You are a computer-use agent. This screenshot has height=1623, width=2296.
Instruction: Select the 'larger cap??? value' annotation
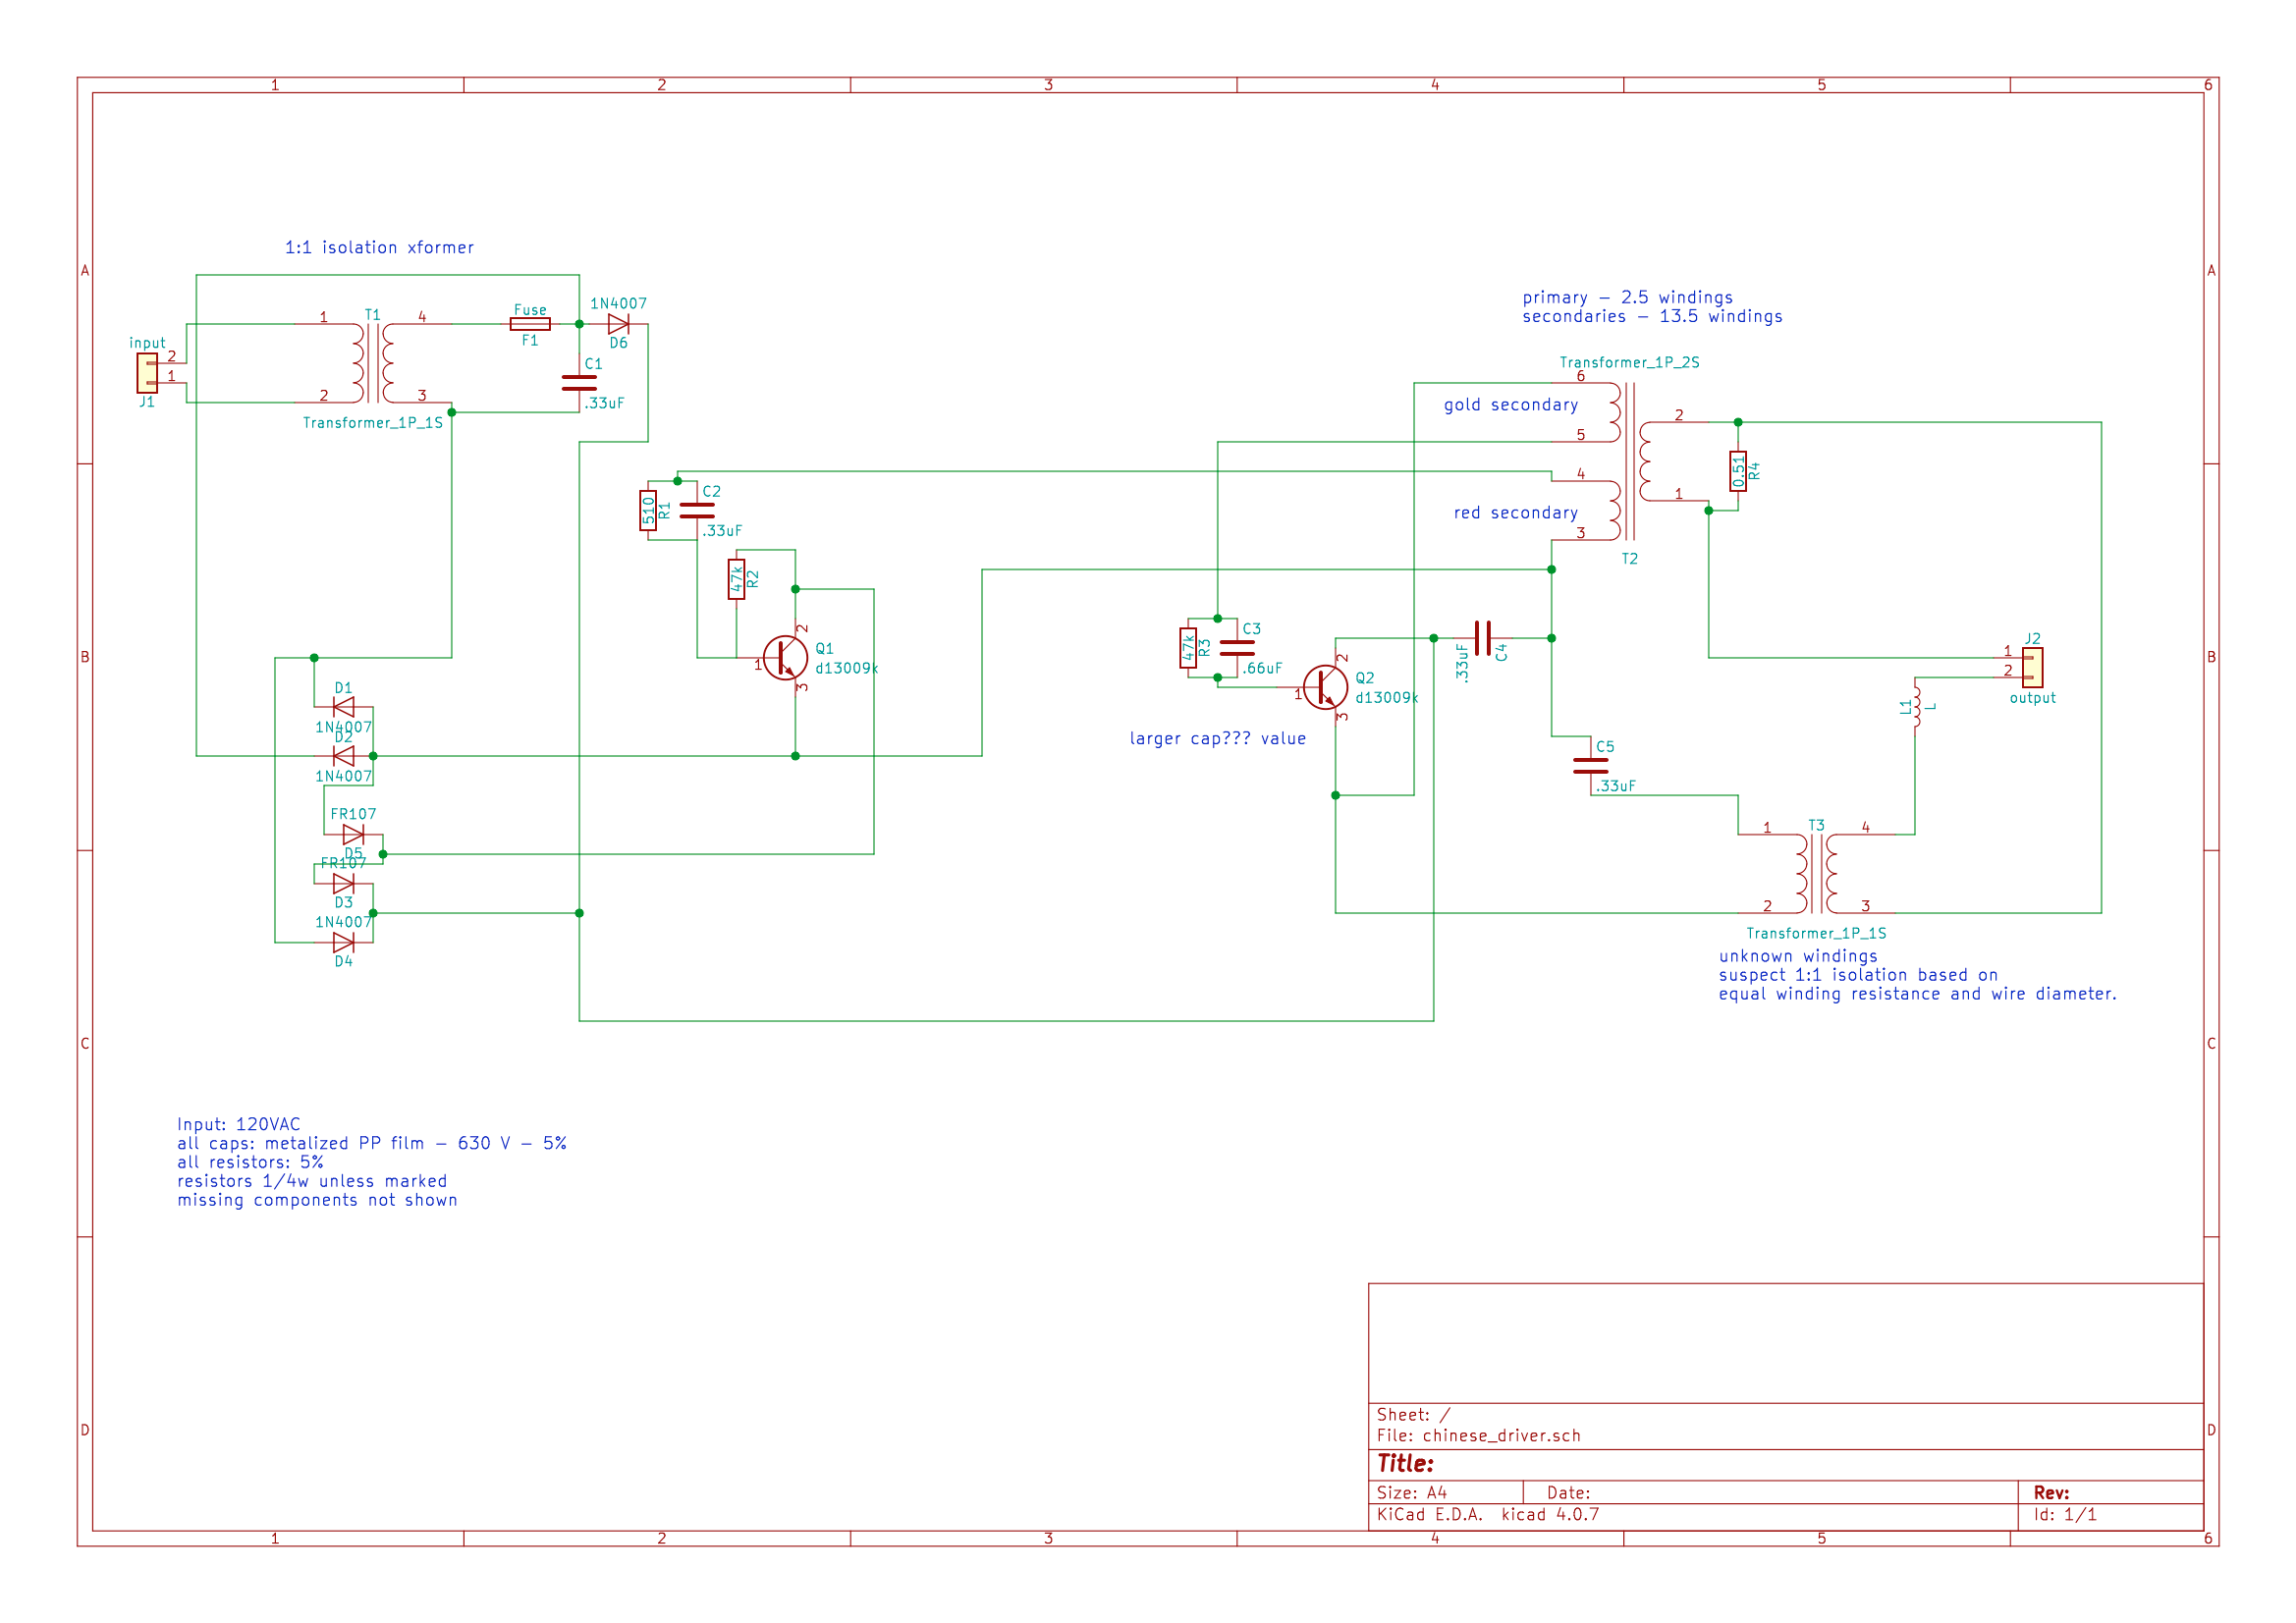click(1217, 739)
